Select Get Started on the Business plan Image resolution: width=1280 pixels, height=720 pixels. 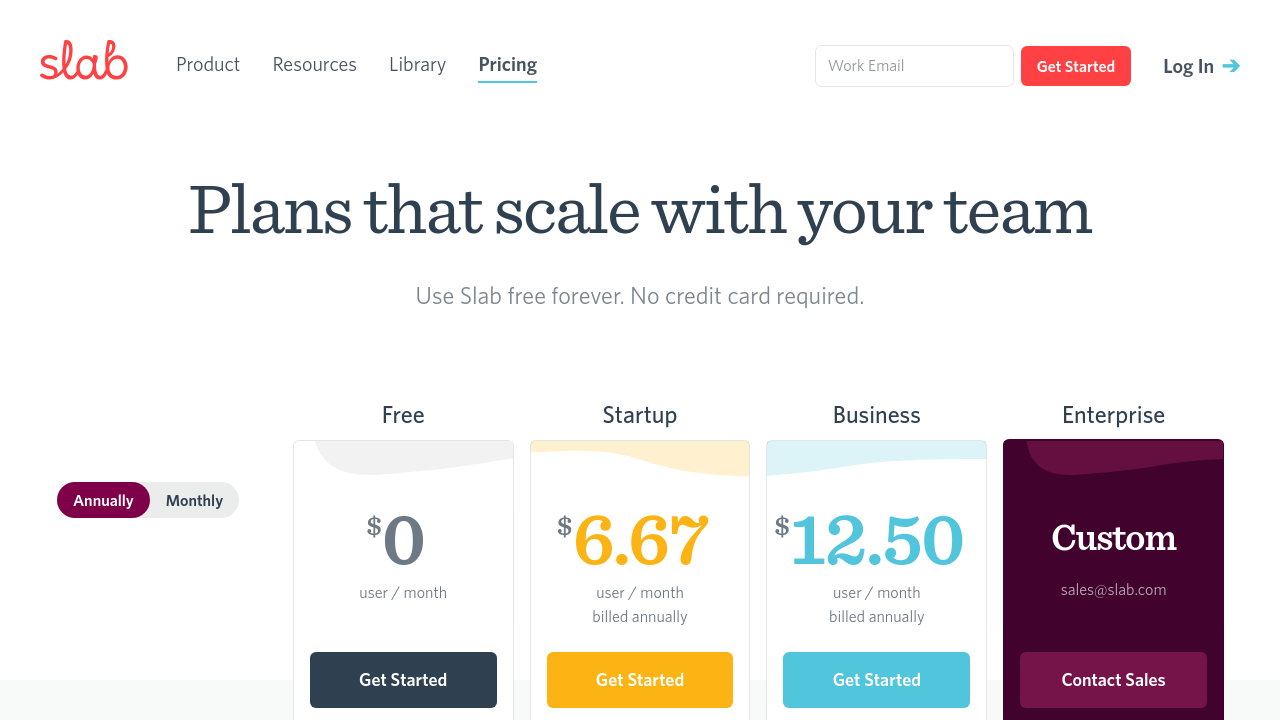point(876,680)
